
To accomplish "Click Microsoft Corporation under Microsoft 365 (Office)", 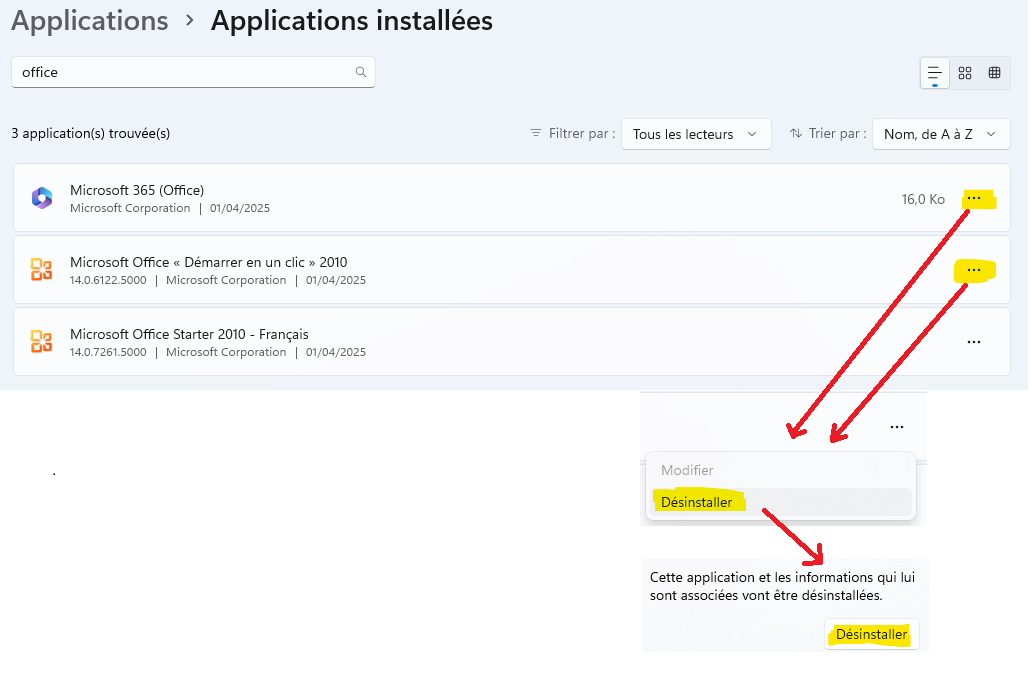I will tap(130, 208).
